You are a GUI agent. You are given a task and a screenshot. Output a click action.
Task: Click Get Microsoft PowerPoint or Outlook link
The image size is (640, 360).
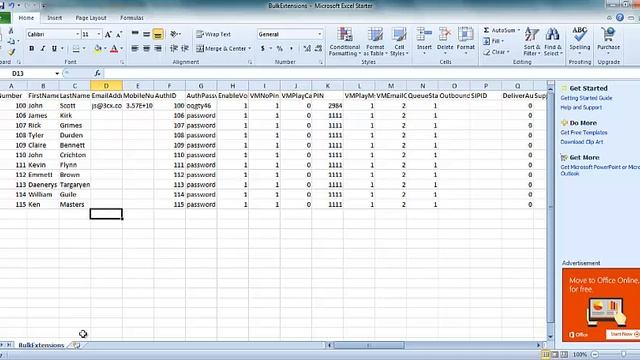[600, 170]
